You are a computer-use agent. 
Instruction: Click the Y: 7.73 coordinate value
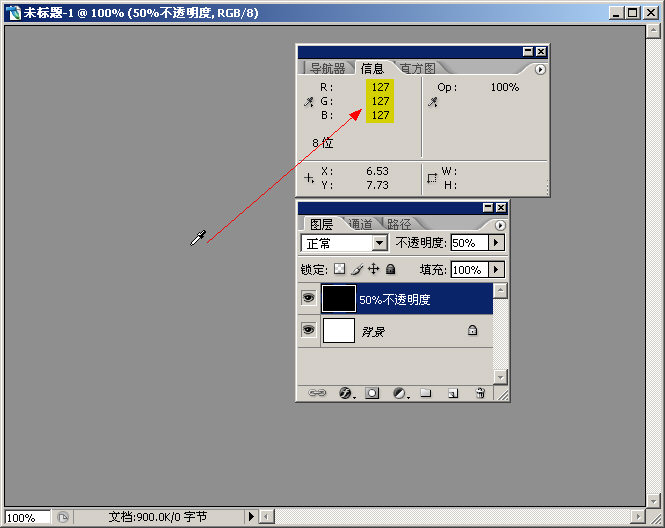click(x=377, y=185)
